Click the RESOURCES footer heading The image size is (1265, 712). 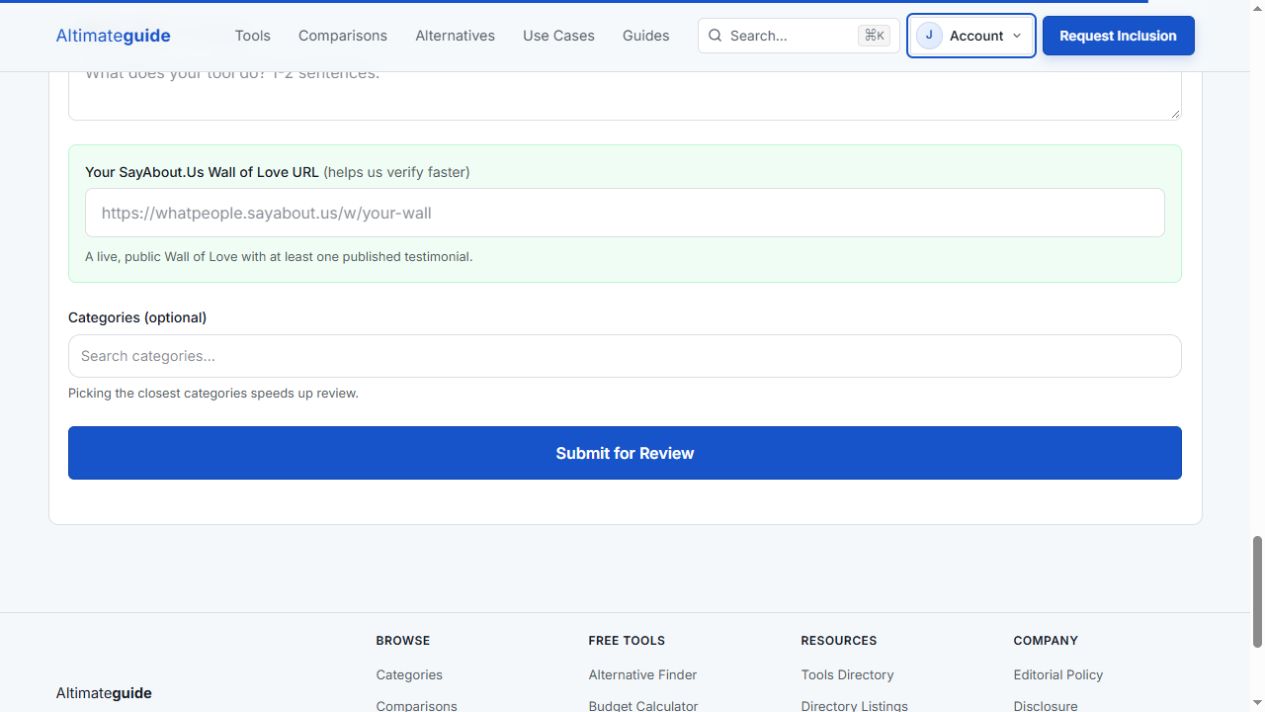tap(839, 640)
